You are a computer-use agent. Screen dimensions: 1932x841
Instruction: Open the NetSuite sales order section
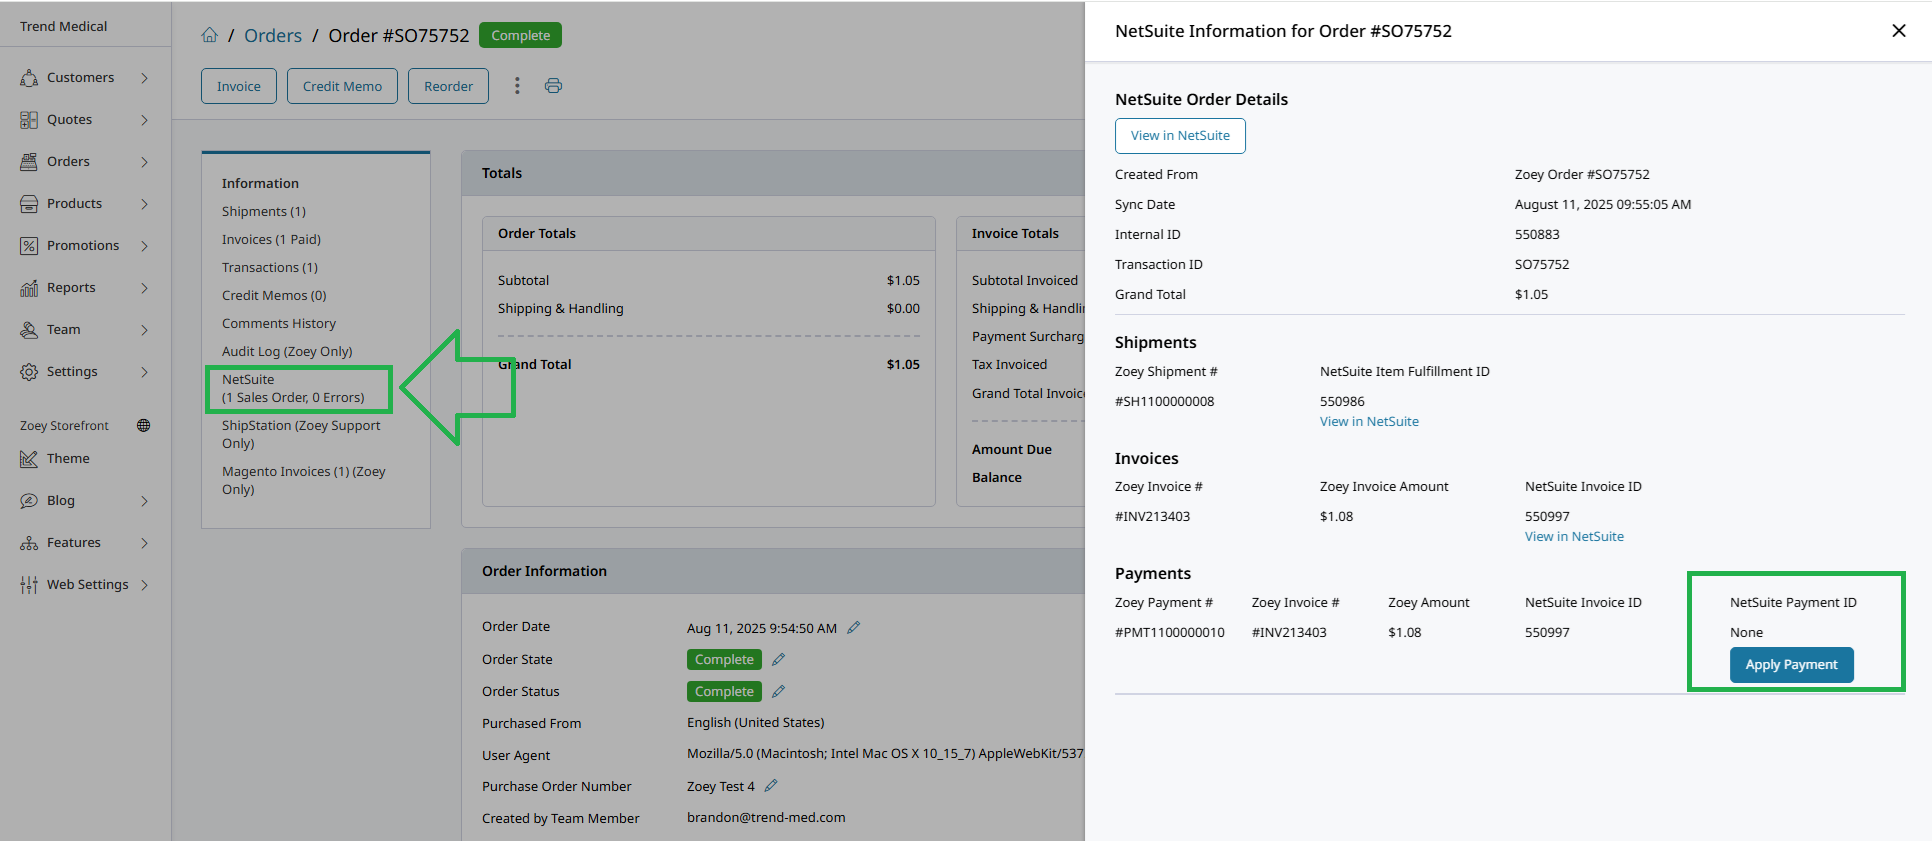[293, 388]
